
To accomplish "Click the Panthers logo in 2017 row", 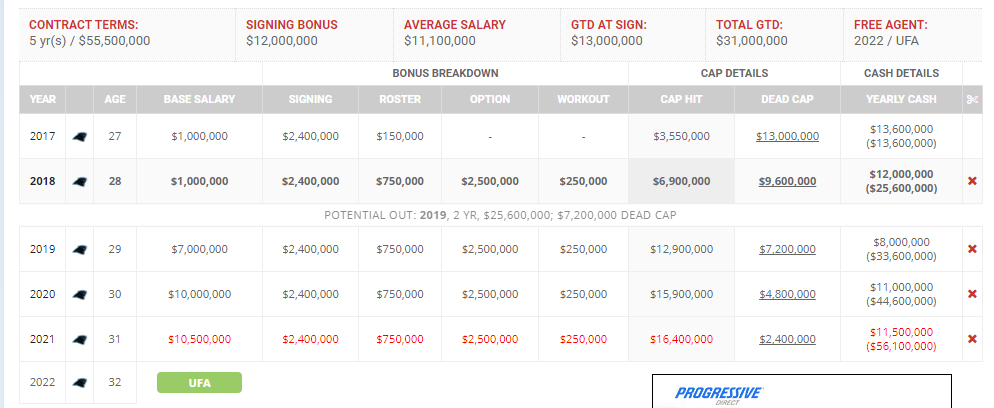I will tap(80, 136).
